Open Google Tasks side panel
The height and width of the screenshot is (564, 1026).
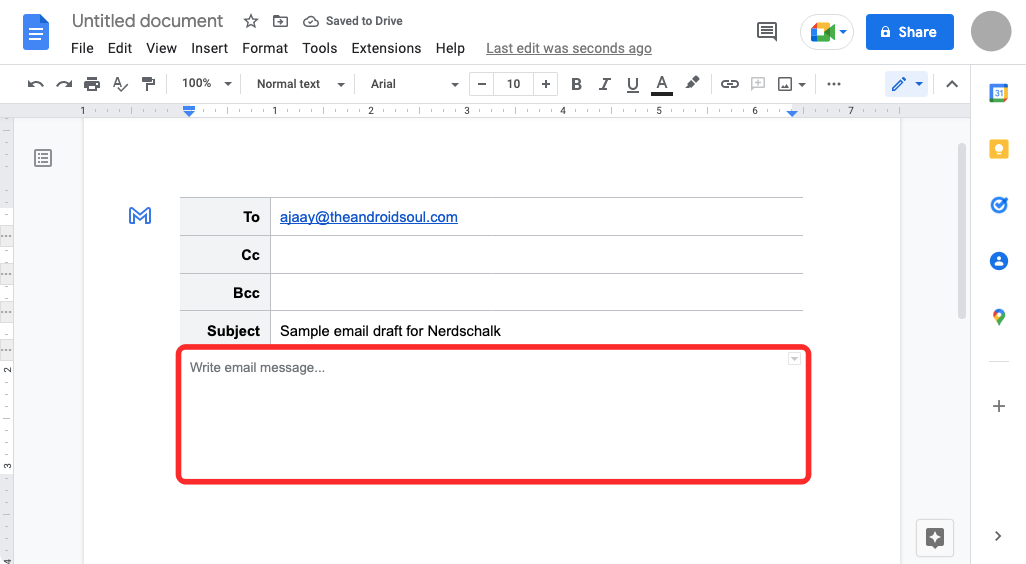[x=999, y=205]
